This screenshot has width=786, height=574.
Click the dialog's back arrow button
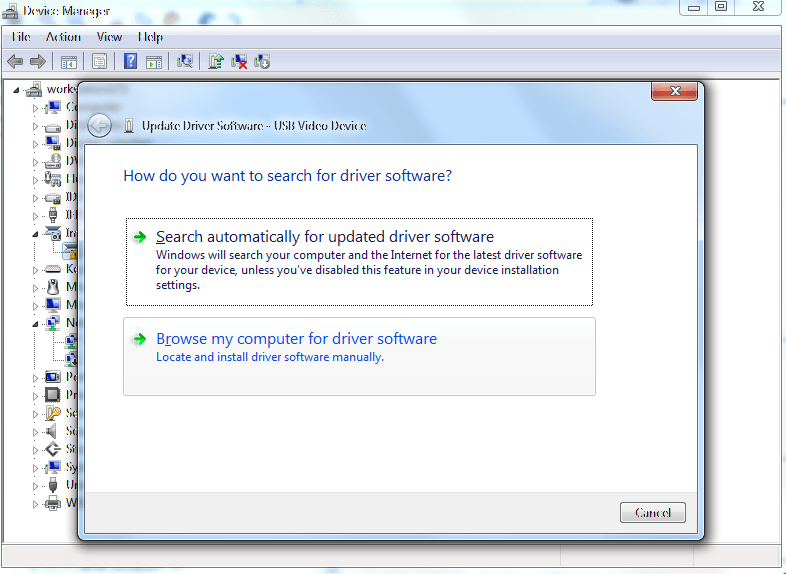(99, 125)
